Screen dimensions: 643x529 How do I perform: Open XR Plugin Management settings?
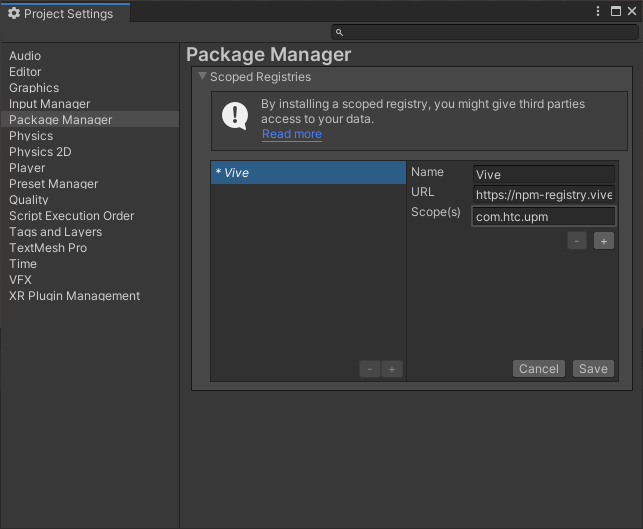[75, 296]
